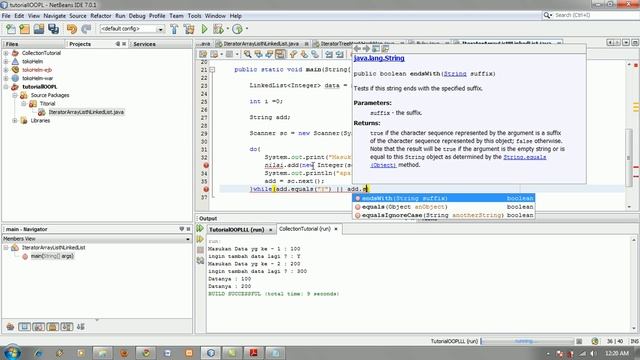Screen dimensions: 640x360
Task: Open the Navigate menu
Action: point(55,16)
